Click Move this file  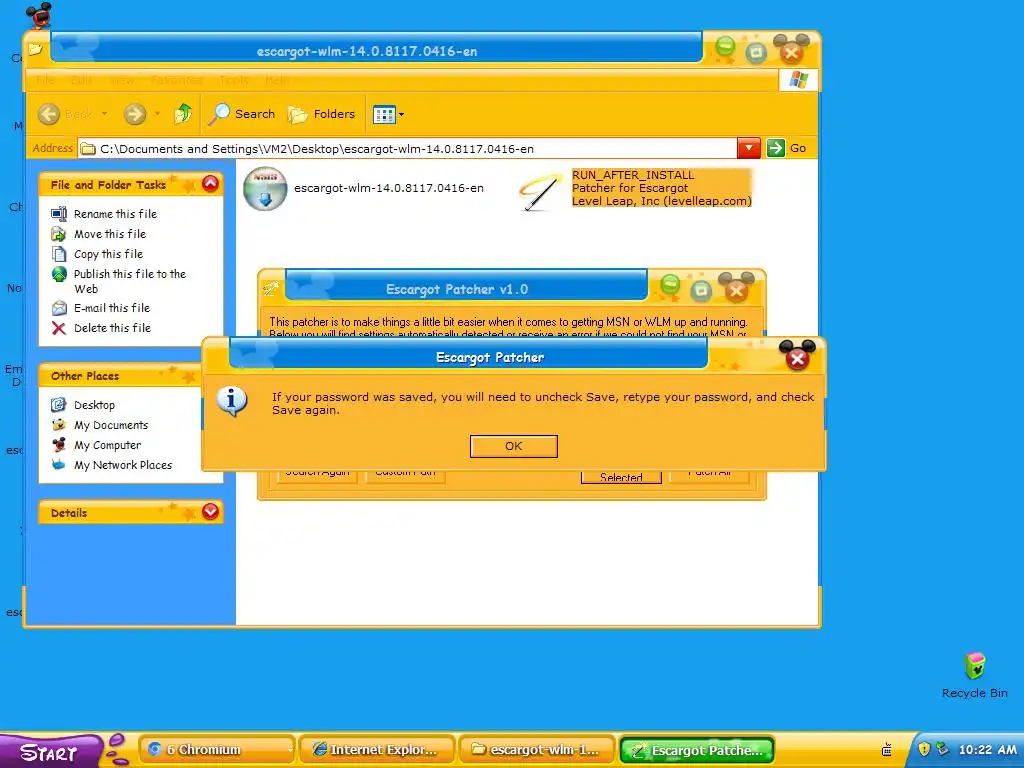click(110, 234)
